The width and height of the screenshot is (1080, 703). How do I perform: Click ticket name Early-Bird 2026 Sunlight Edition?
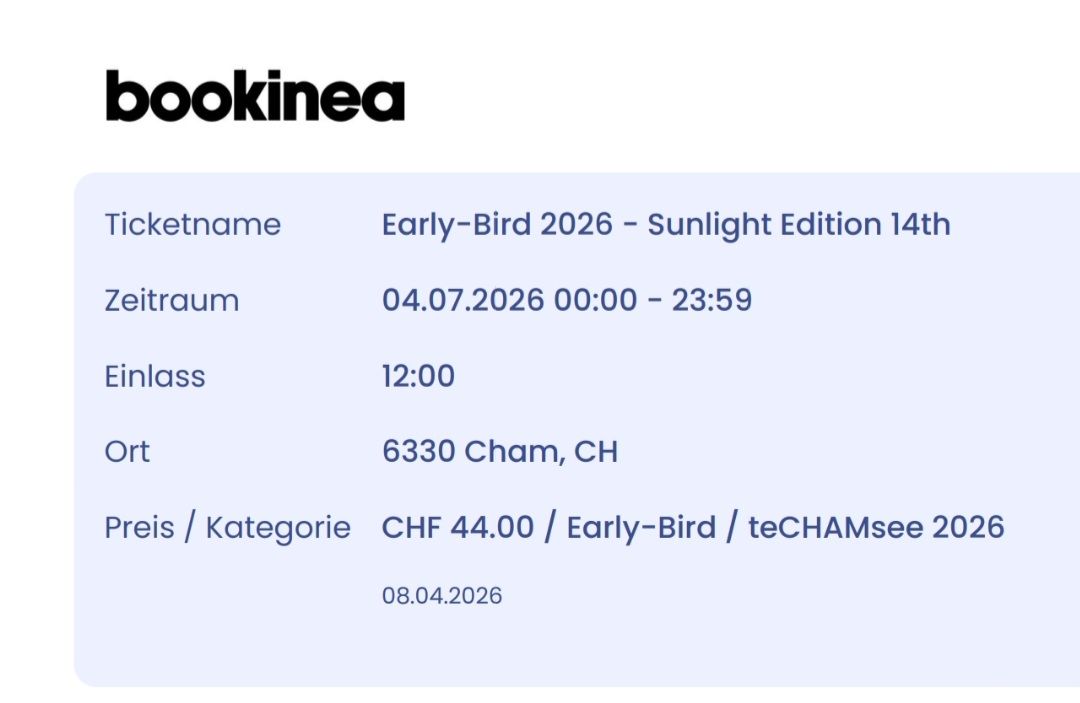coord(666,224)
